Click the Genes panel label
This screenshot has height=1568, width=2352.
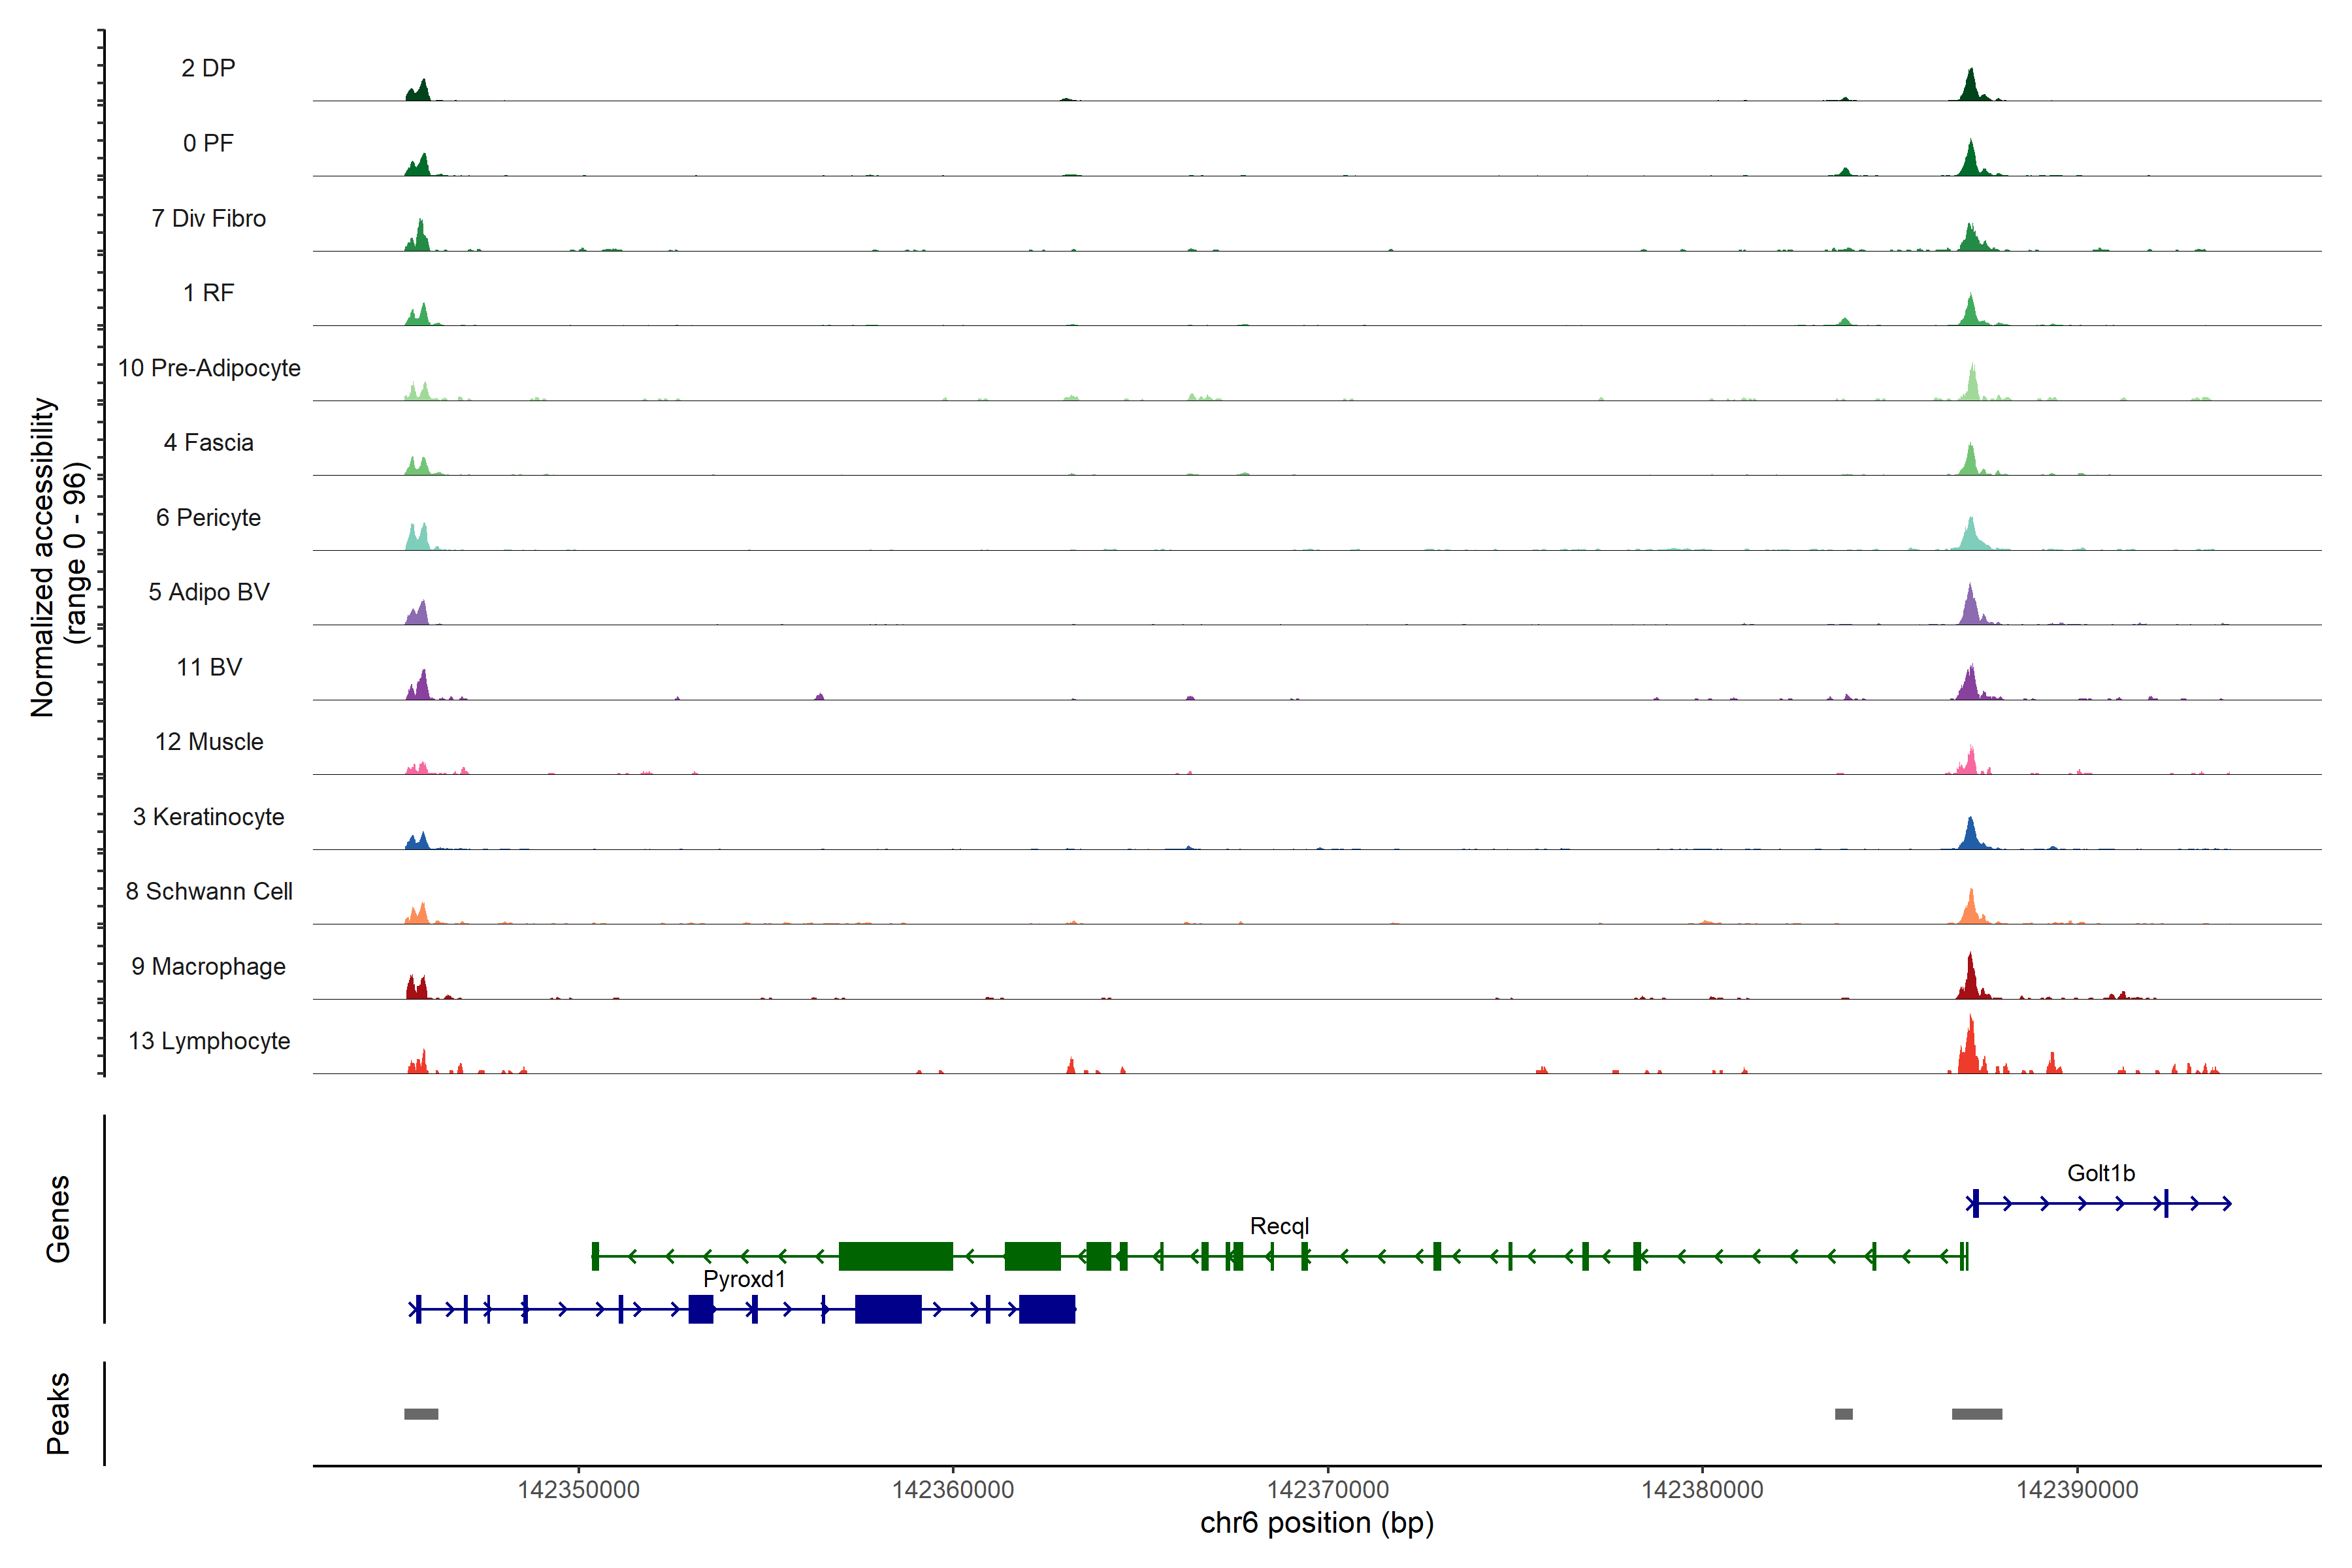tap(58, 1218)
